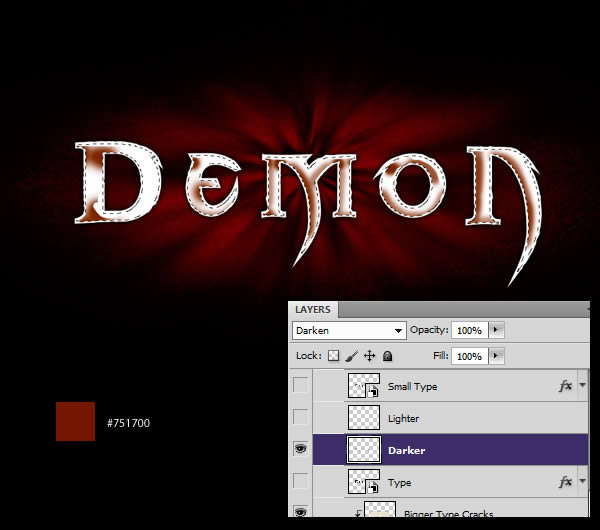Expand Small Type layer effects arrow
Screen dimensions: 600x530
coord(582,385)
